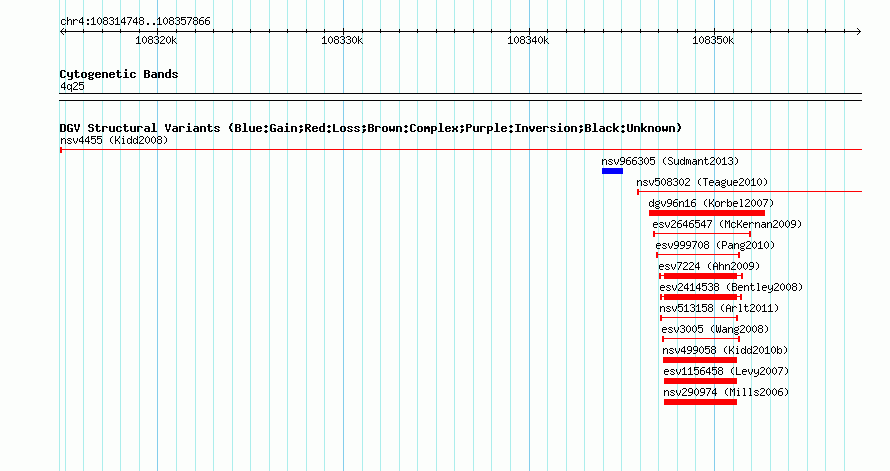
Task: Open the nsv290974 (Mills2006) variant label
Action: pos(727,392)
